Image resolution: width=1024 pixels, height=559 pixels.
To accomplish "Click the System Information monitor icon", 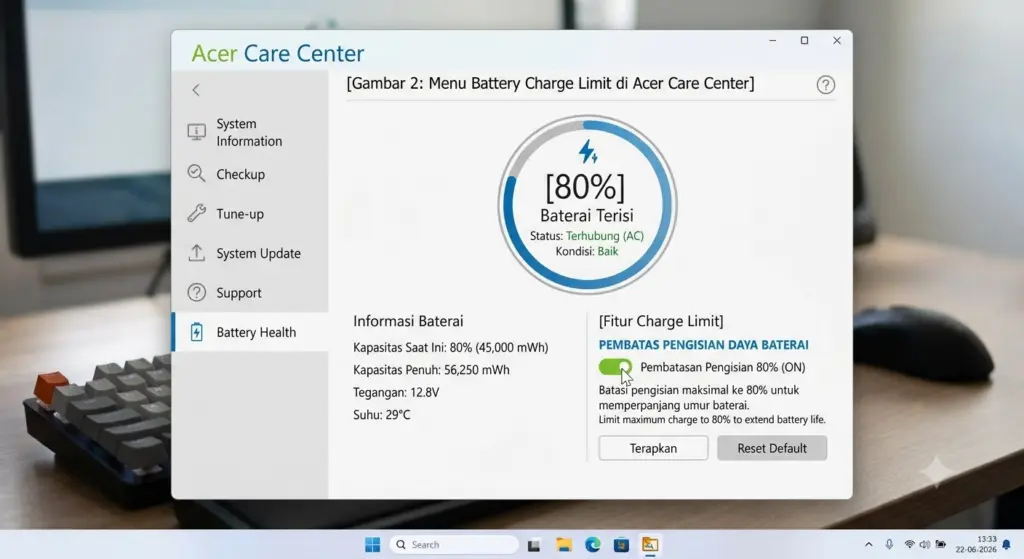I will click(197, 132).
